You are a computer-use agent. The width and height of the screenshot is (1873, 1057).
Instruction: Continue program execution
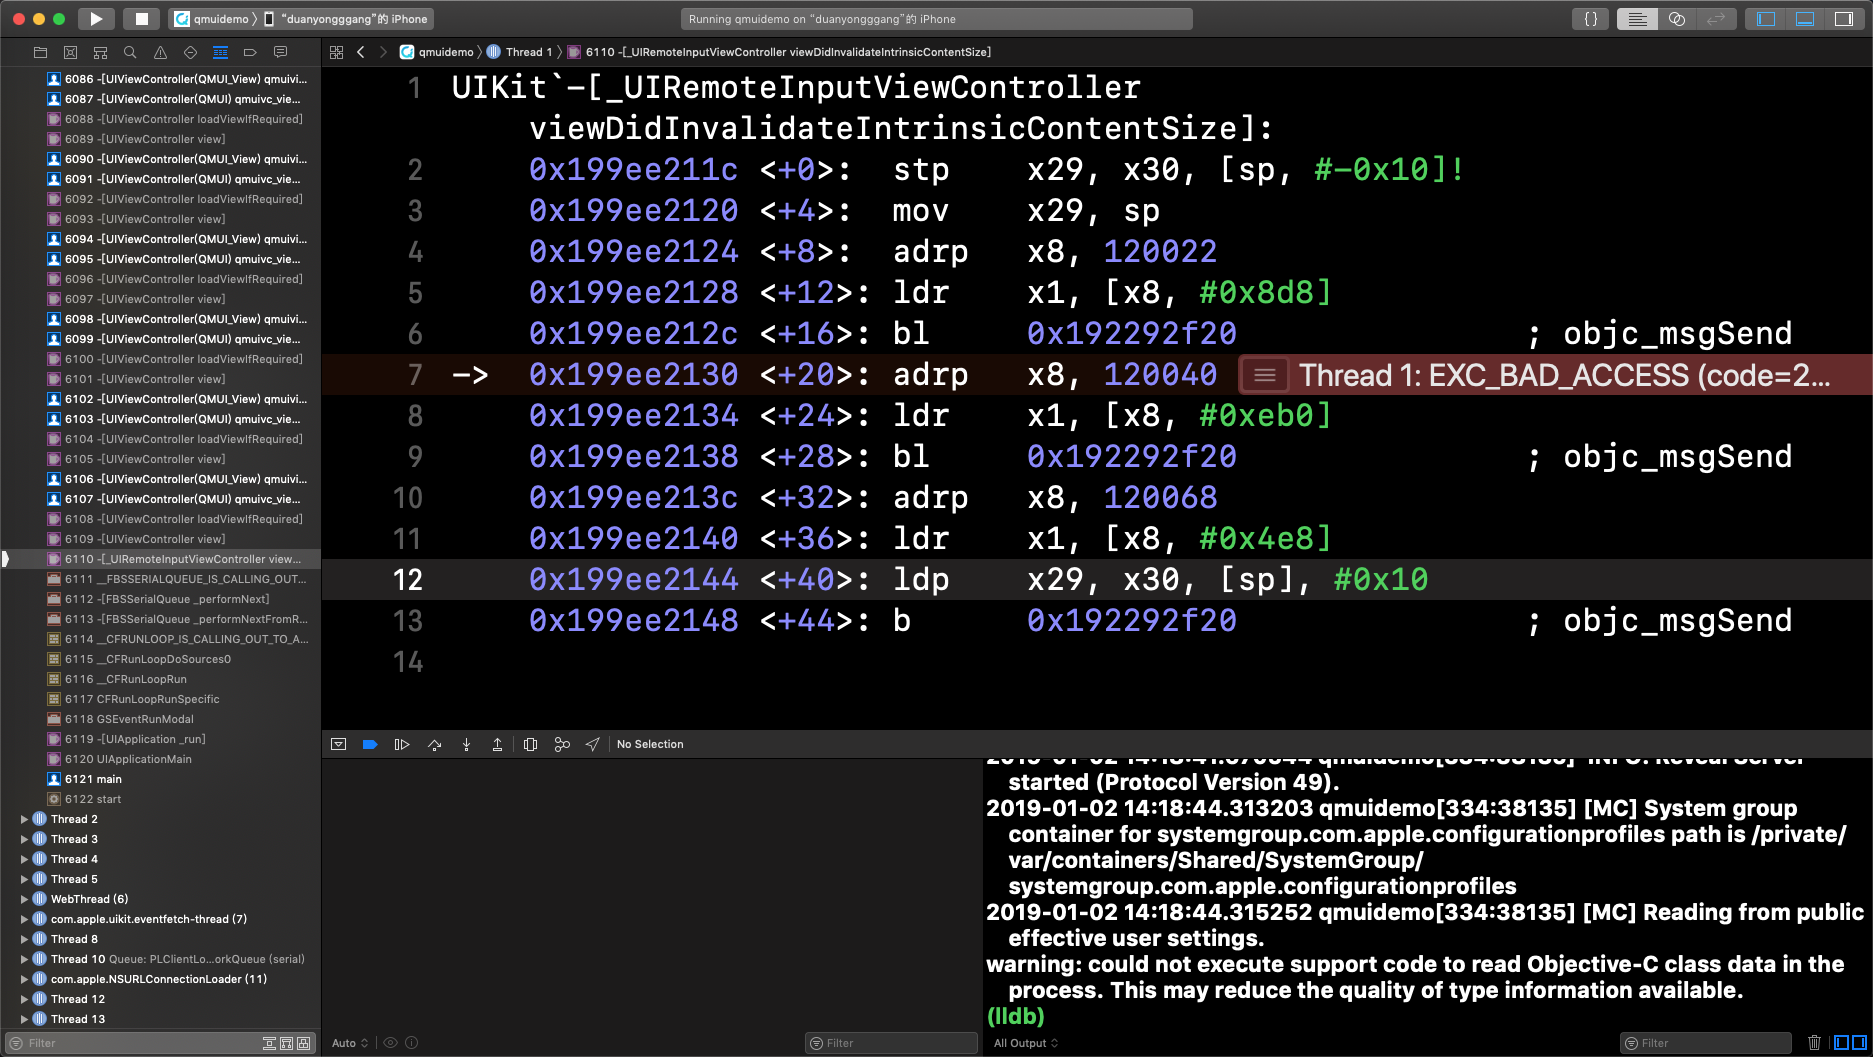402,744
